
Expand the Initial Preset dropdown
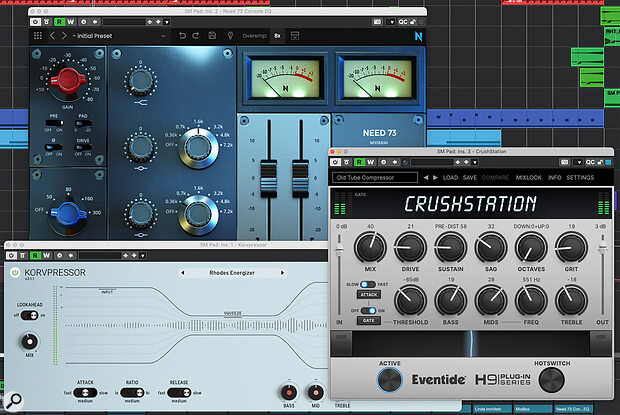163,36
